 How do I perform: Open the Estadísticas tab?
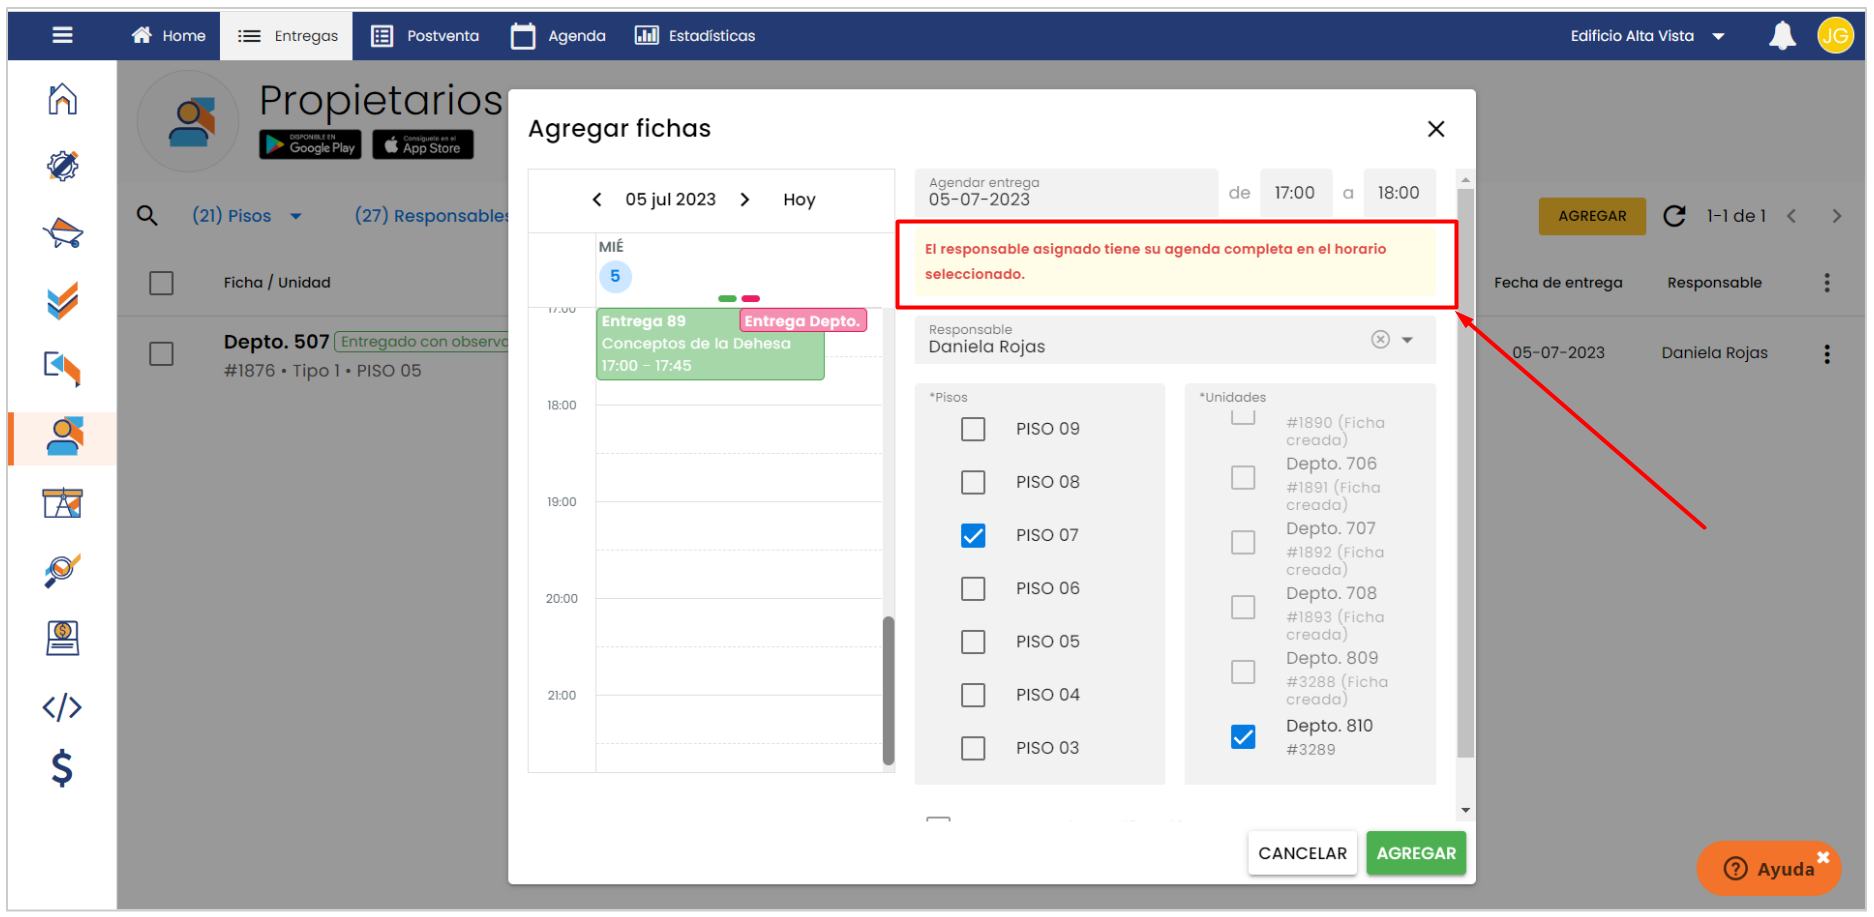point(695,36)
